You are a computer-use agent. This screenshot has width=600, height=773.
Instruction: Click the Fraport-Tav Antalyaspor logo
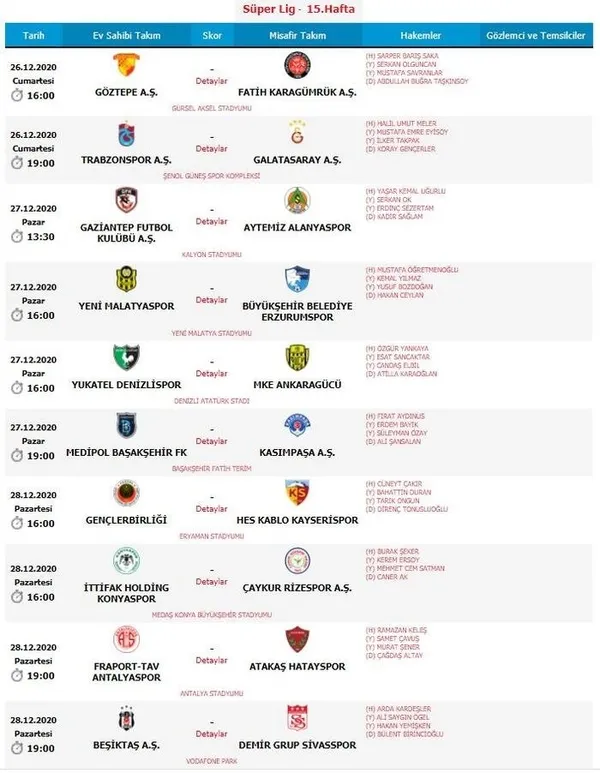(126, 639)
